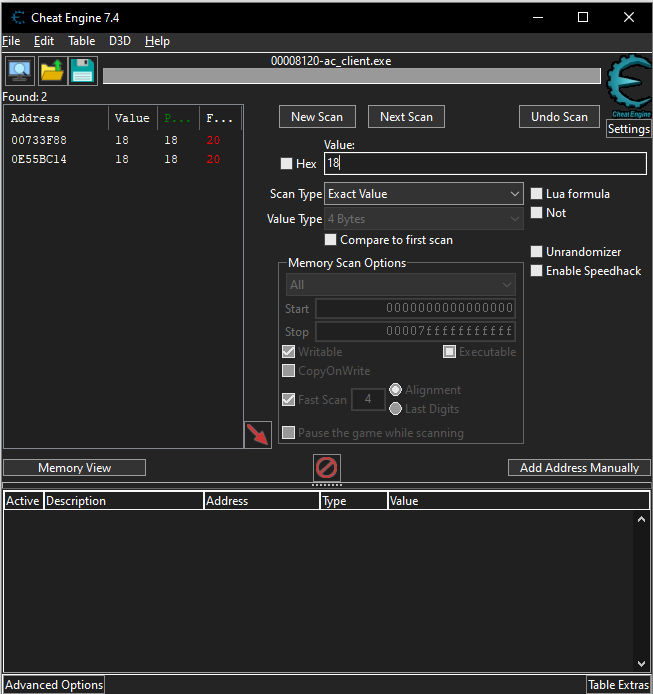The image size is (653, 694).
Task: Click the Fast Scan alignment value field
Action: (x=368, y=399)
